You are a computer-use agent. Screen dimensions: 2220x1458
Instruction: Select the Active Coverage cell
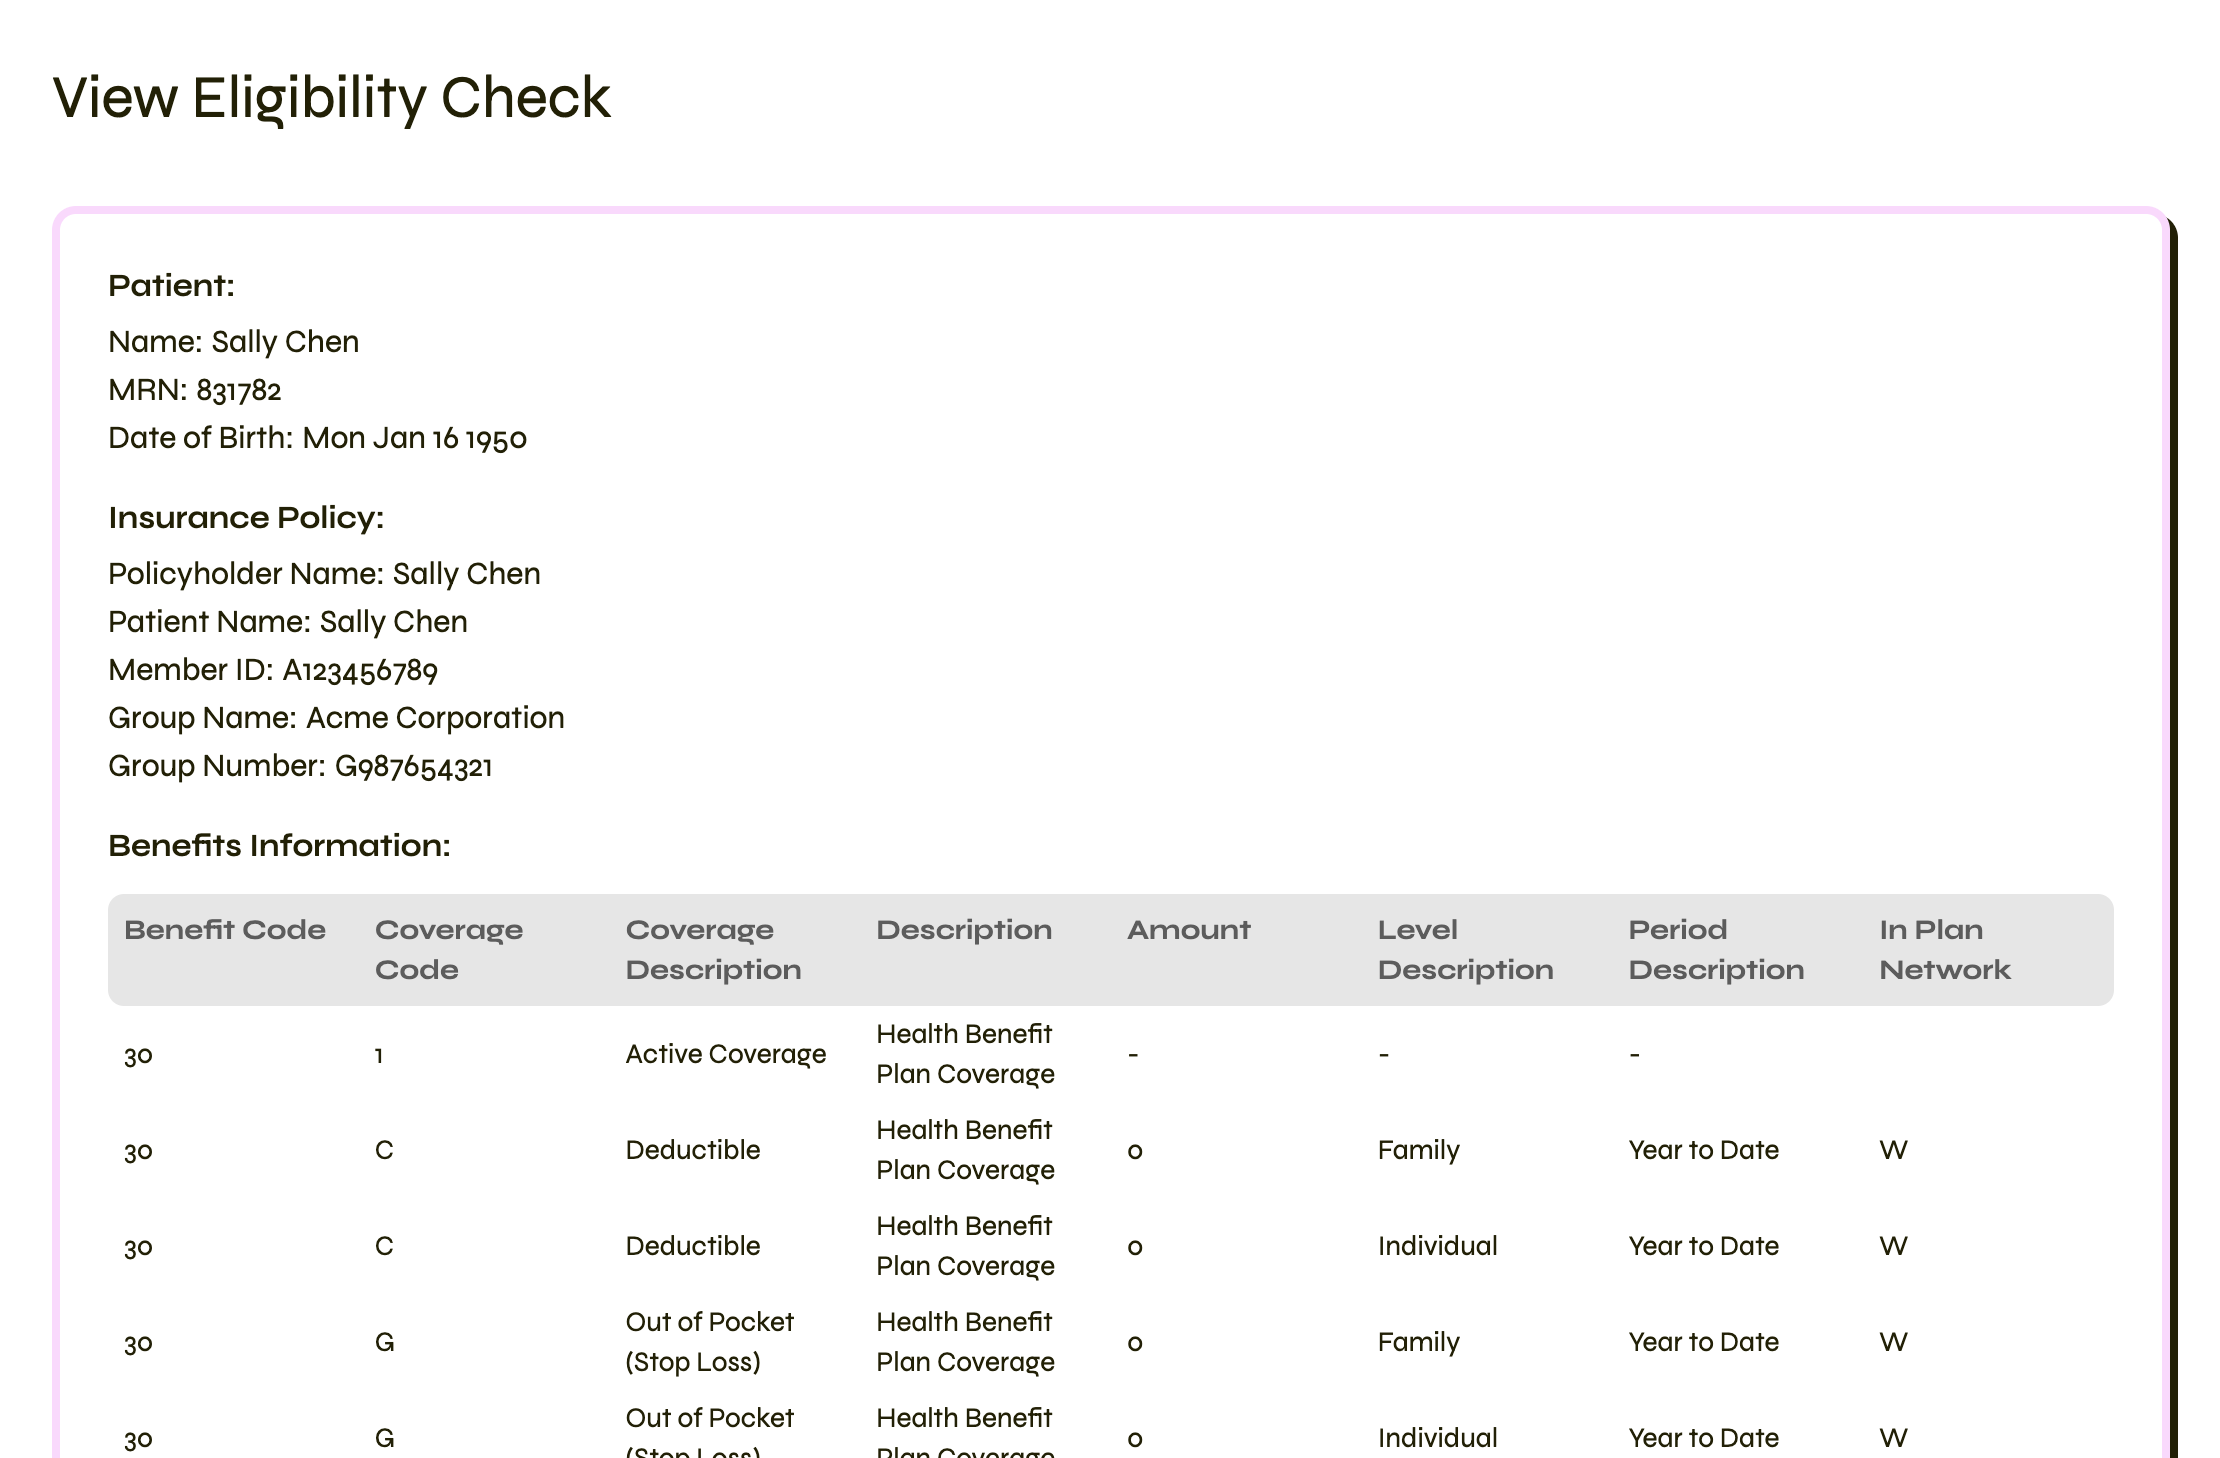click(x=726, y=1054)
